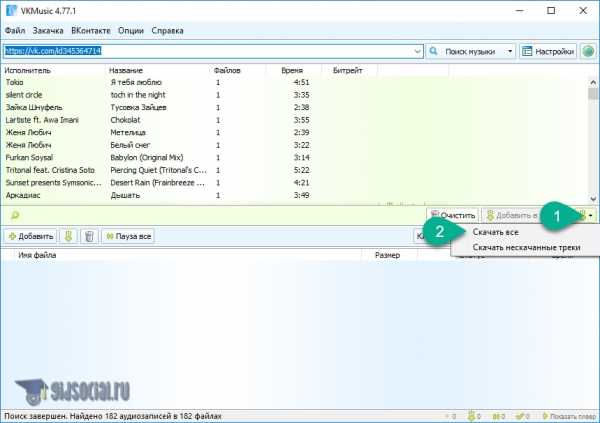Select Зайка Шнуфель artist row

pos(34,108)
